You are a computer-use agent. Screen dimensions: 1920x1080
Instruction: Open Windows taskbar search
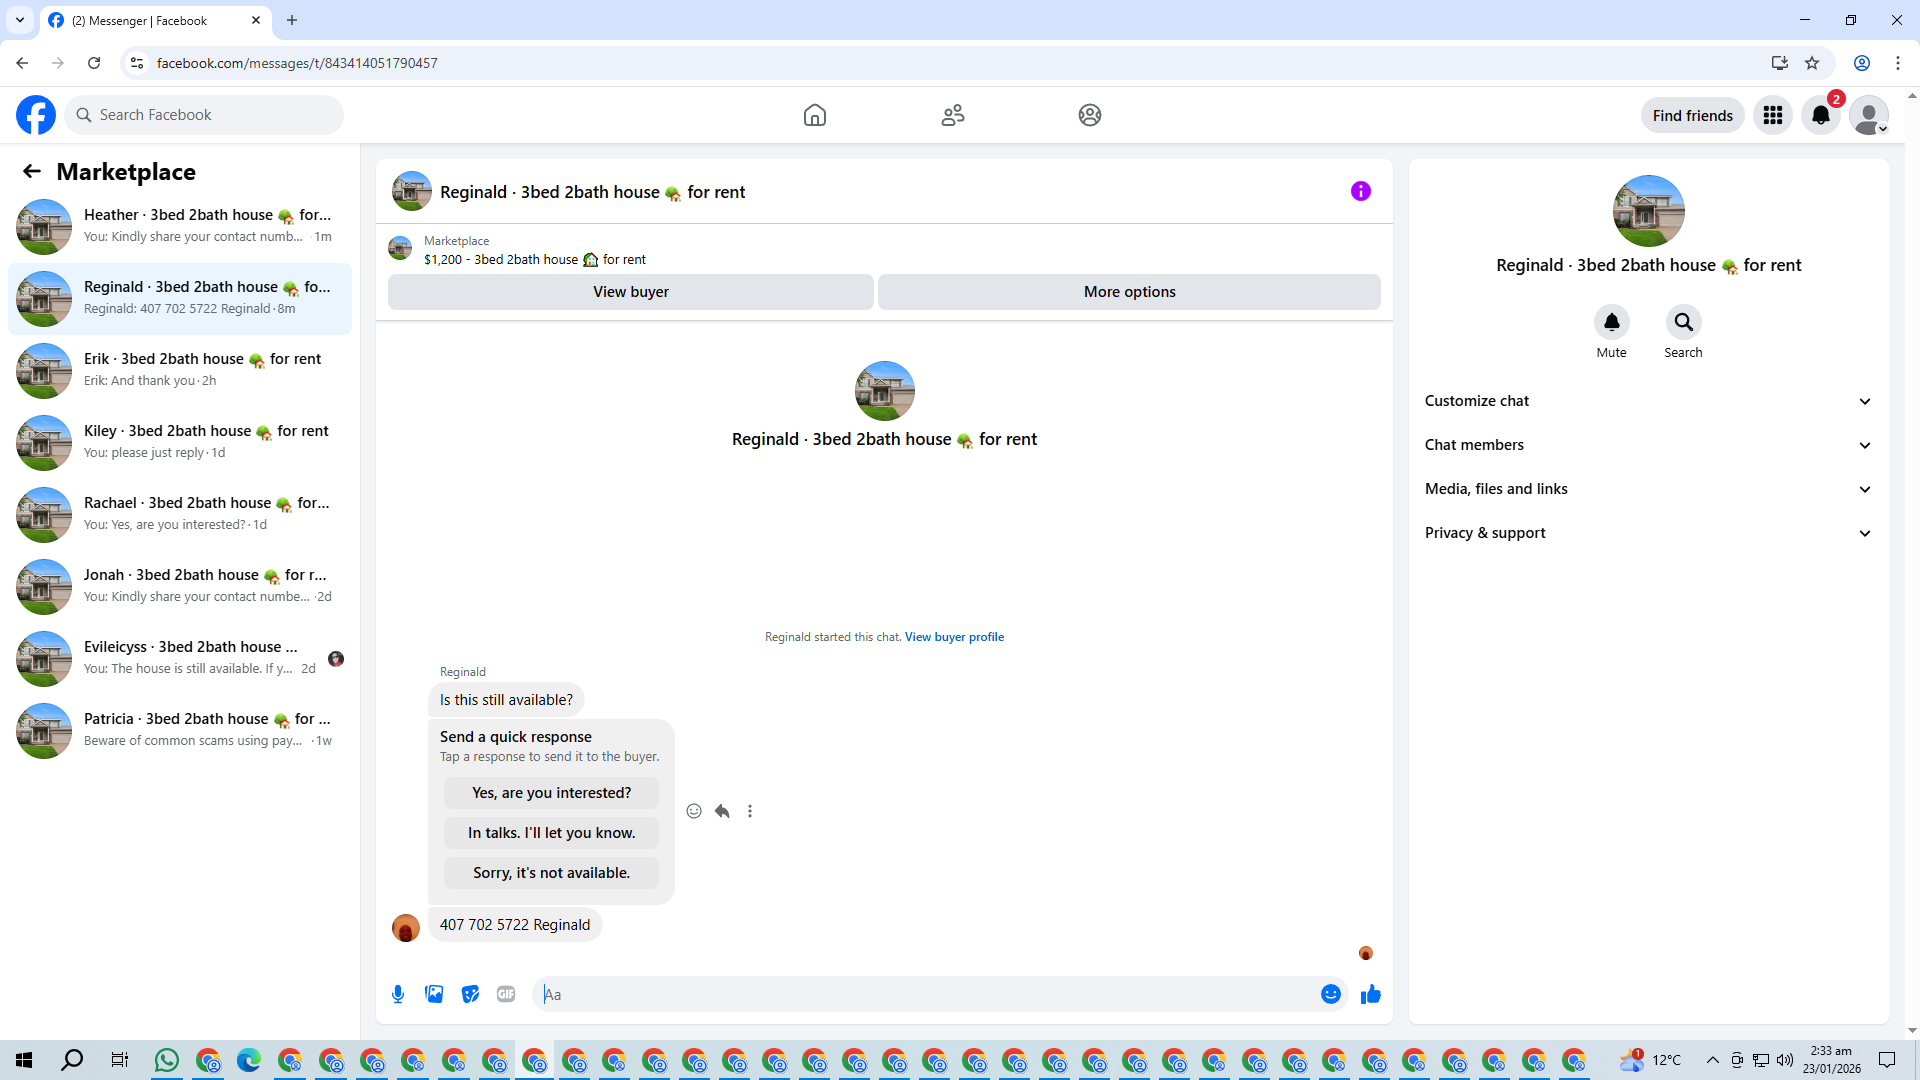point(72,1060)
